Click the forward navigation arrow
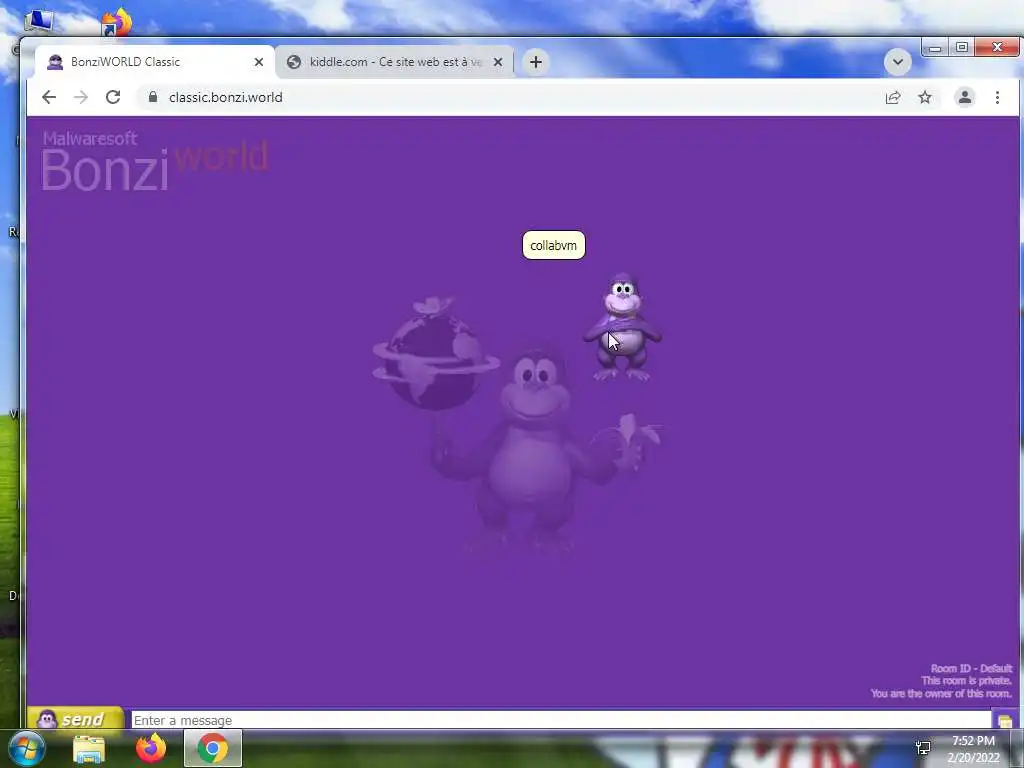1024x768 pixels. point(81,97)
